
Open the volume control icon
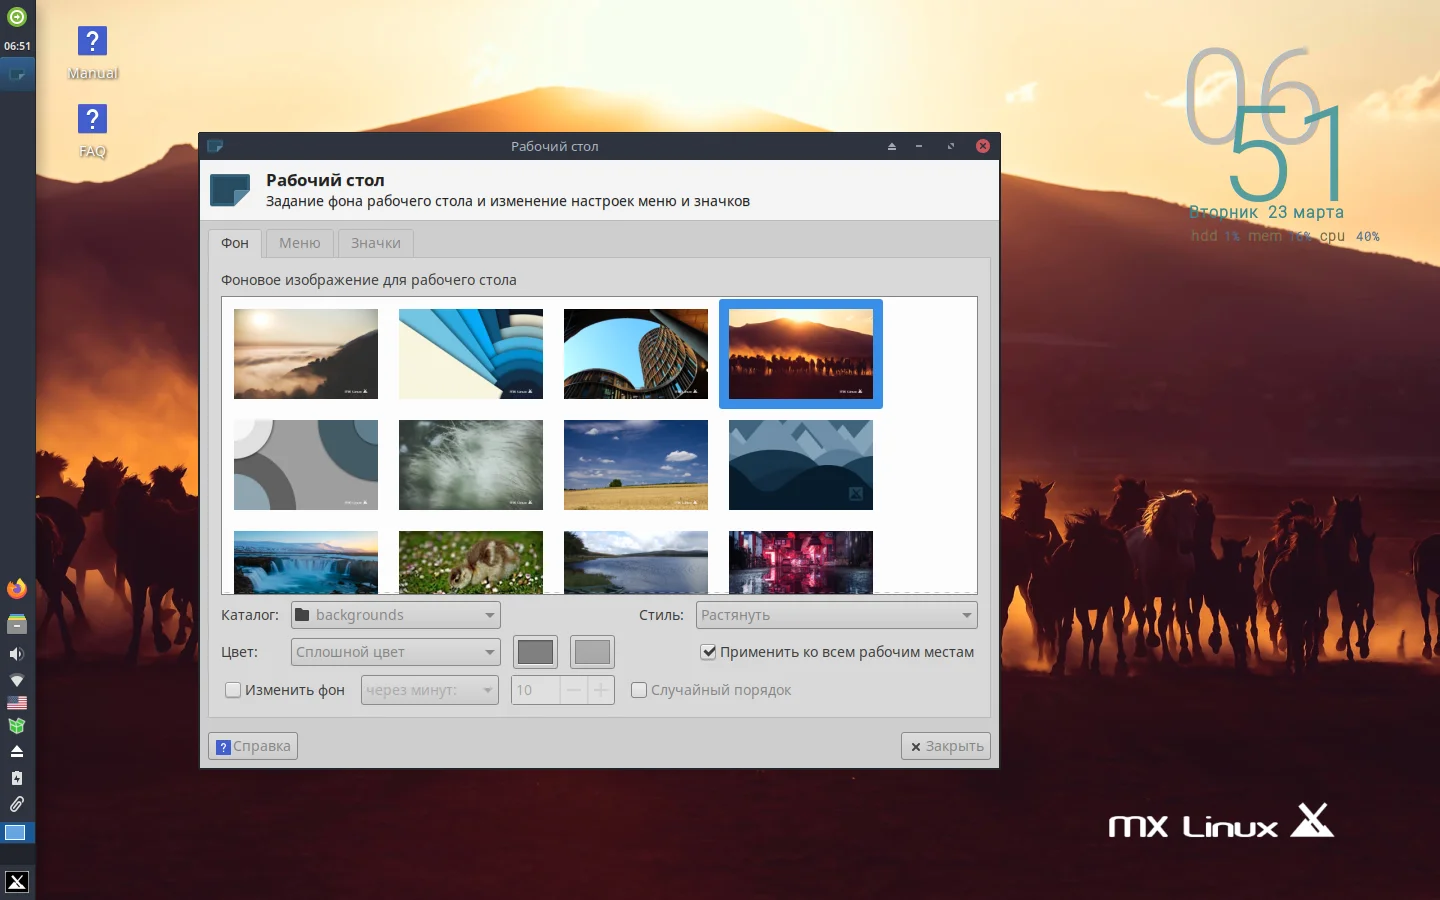16,653
